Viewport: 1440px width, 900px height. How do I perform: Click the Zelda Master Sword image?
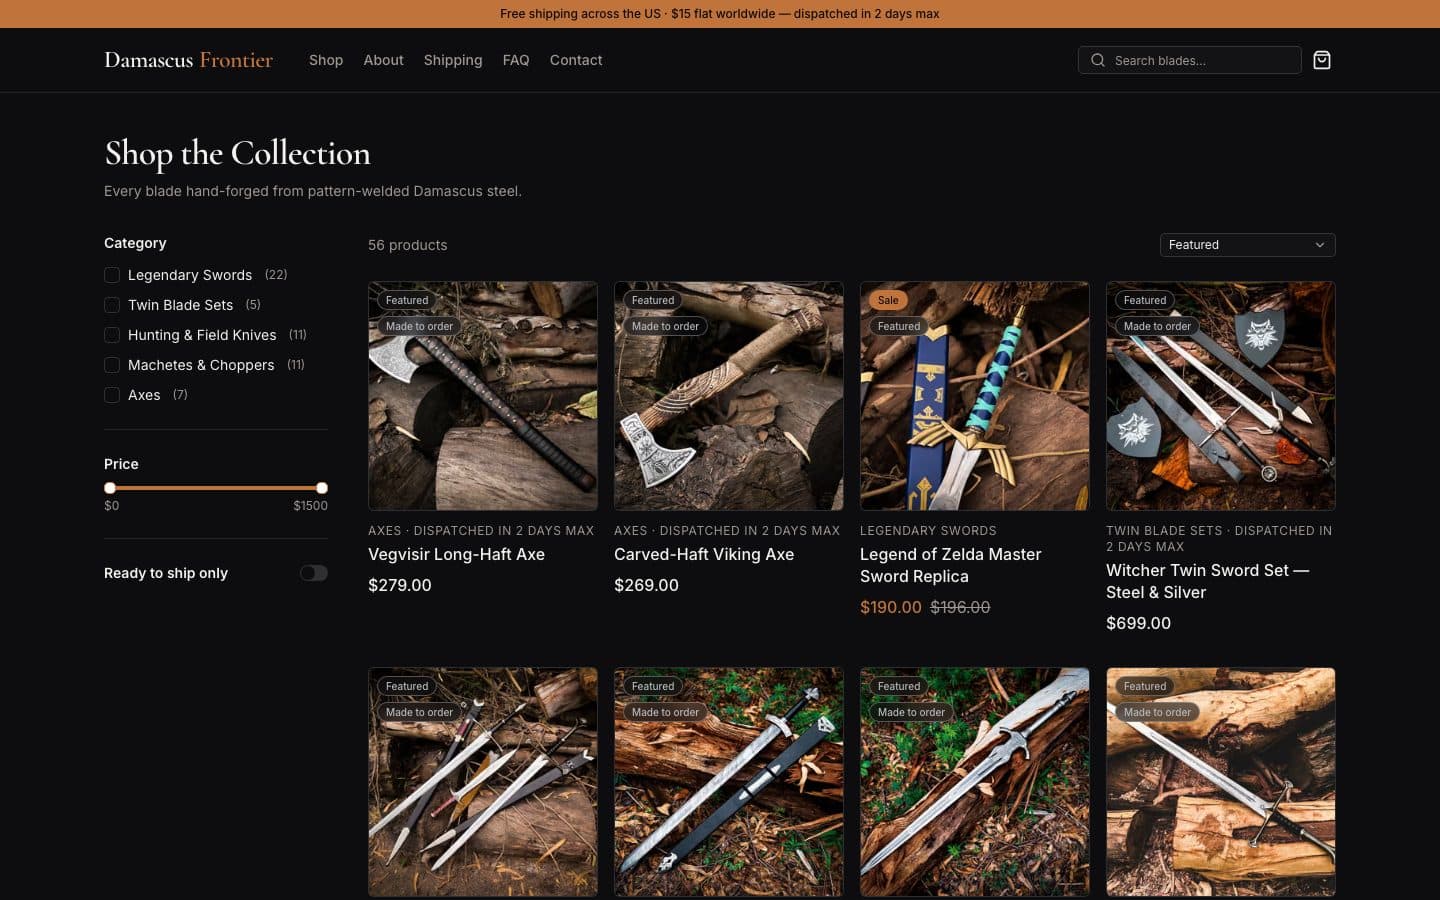click(x=975, y=396)
